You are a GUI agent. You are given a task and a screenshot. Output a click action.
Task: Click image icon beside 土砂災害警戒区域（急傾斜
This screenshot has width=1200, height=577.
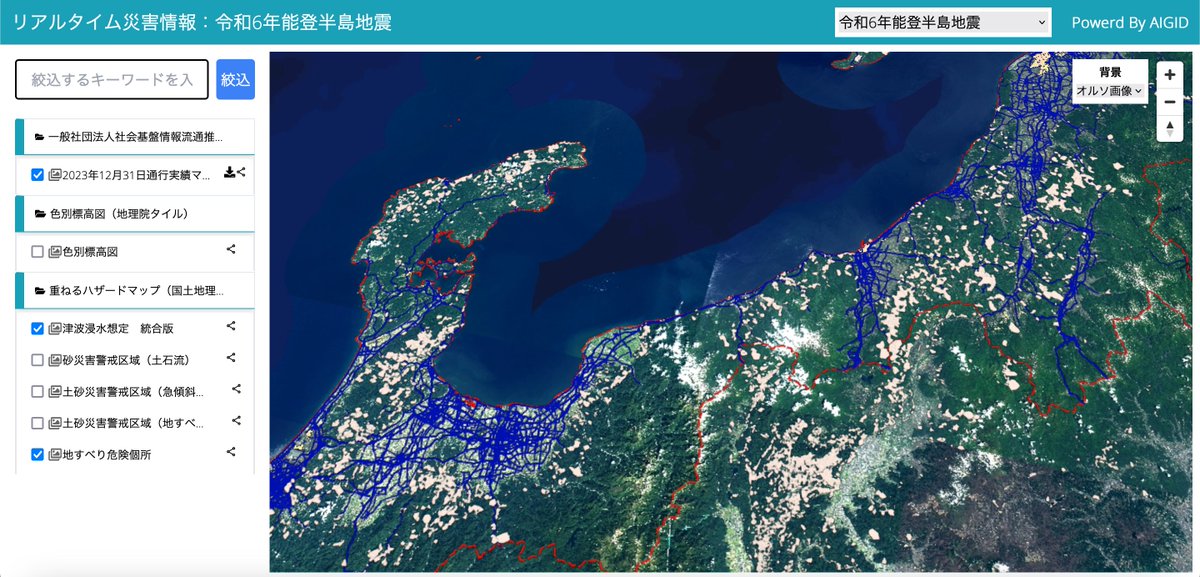click(55, 392)
